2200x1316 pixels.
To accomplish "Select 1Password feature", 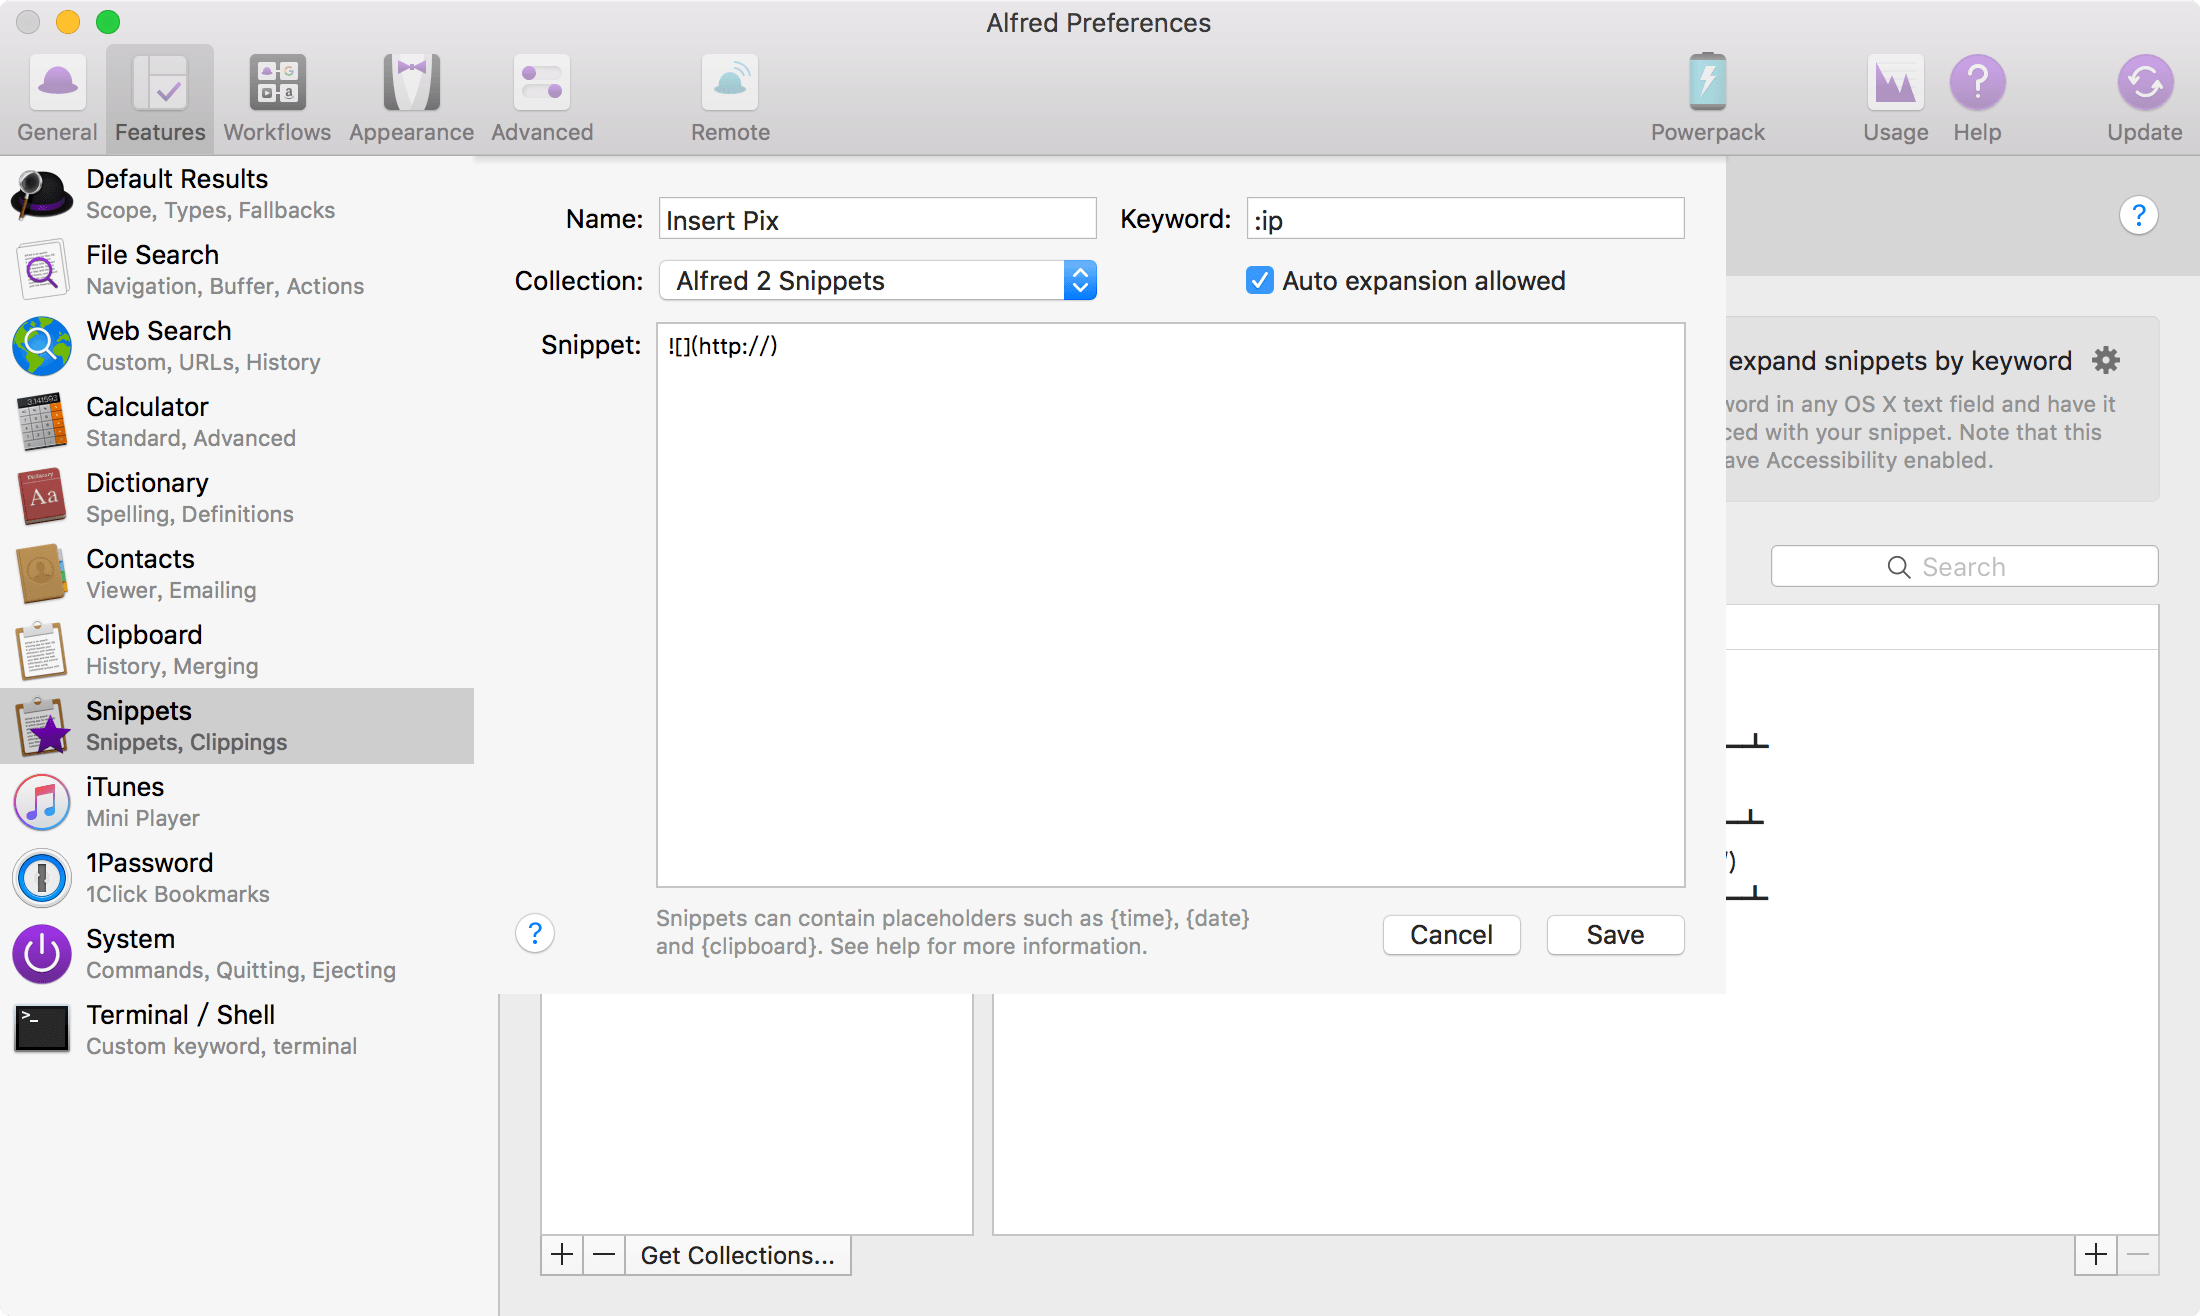I will click(237, 878).
